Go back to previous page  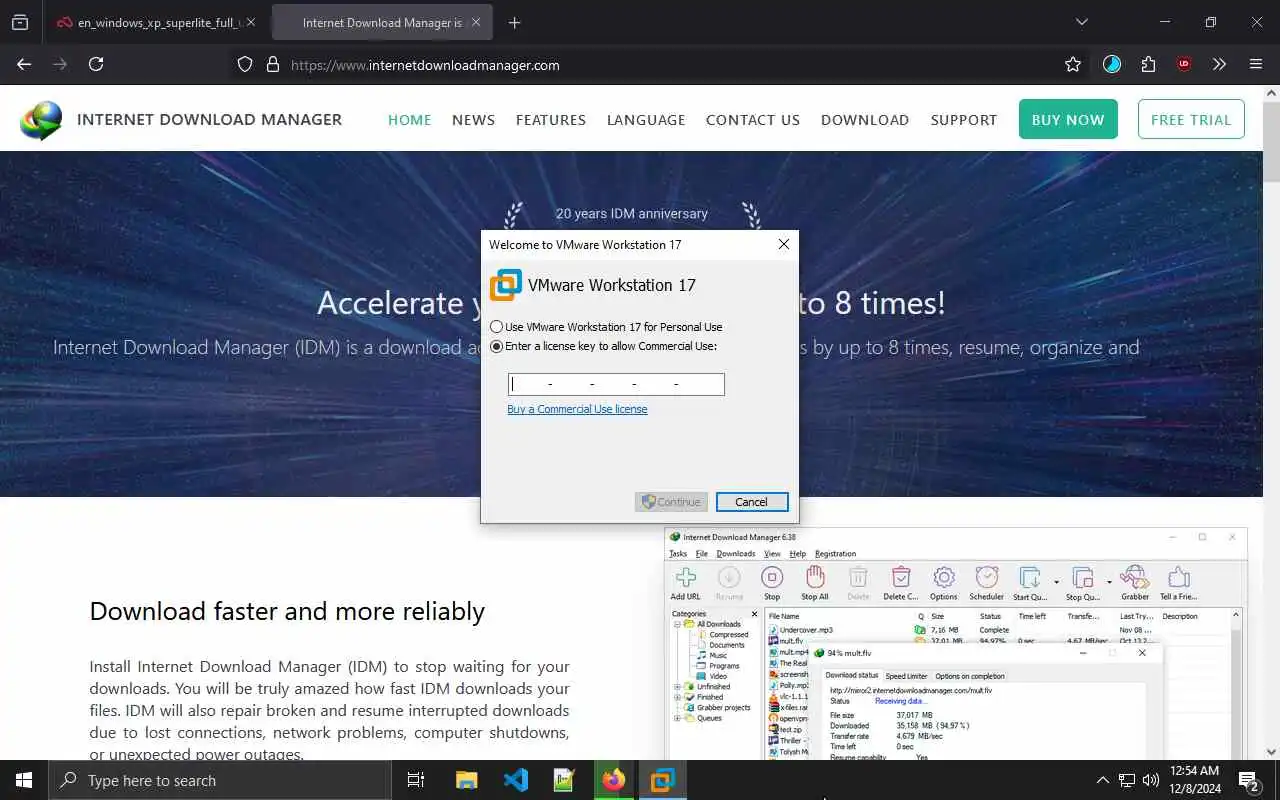24,64
